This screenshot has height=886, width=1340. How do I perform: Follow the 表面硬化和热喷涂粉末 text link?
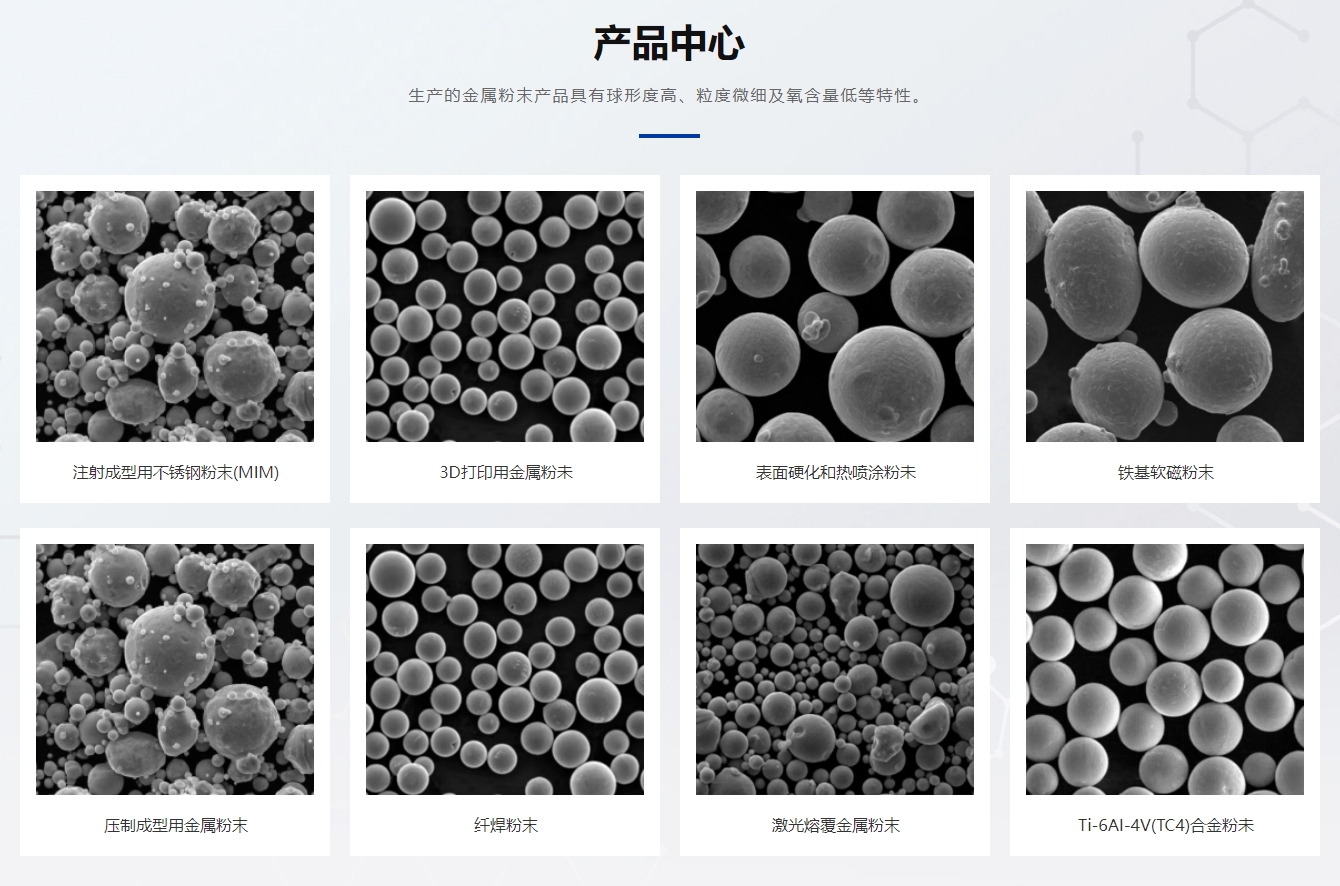click(835, 472)
